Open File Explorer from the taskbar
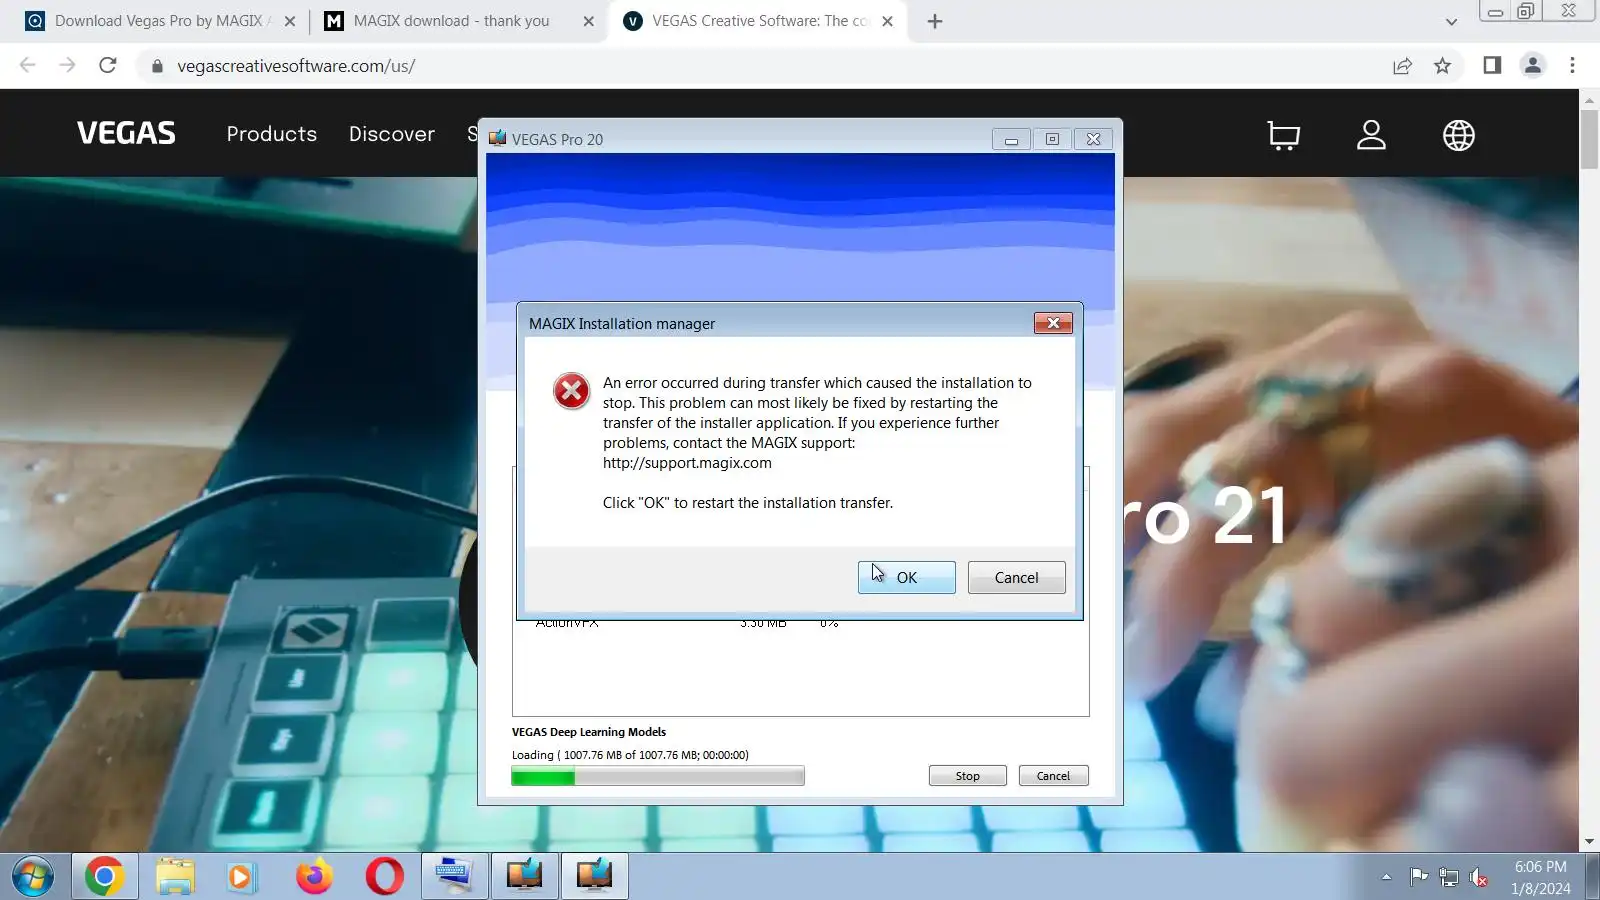This screenshot has width=1600, height=900. point(175,877)
